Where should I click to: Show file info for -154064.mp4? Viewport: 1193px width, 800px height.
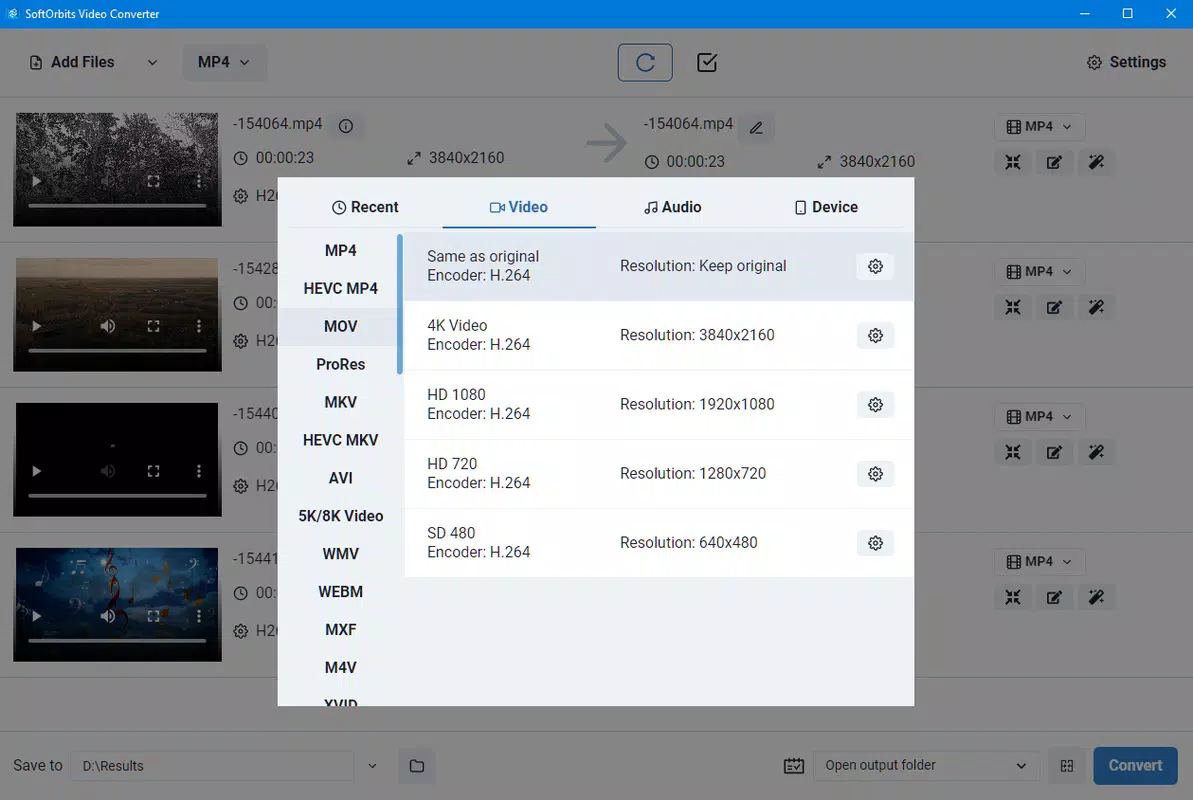[x=345, y=126]
